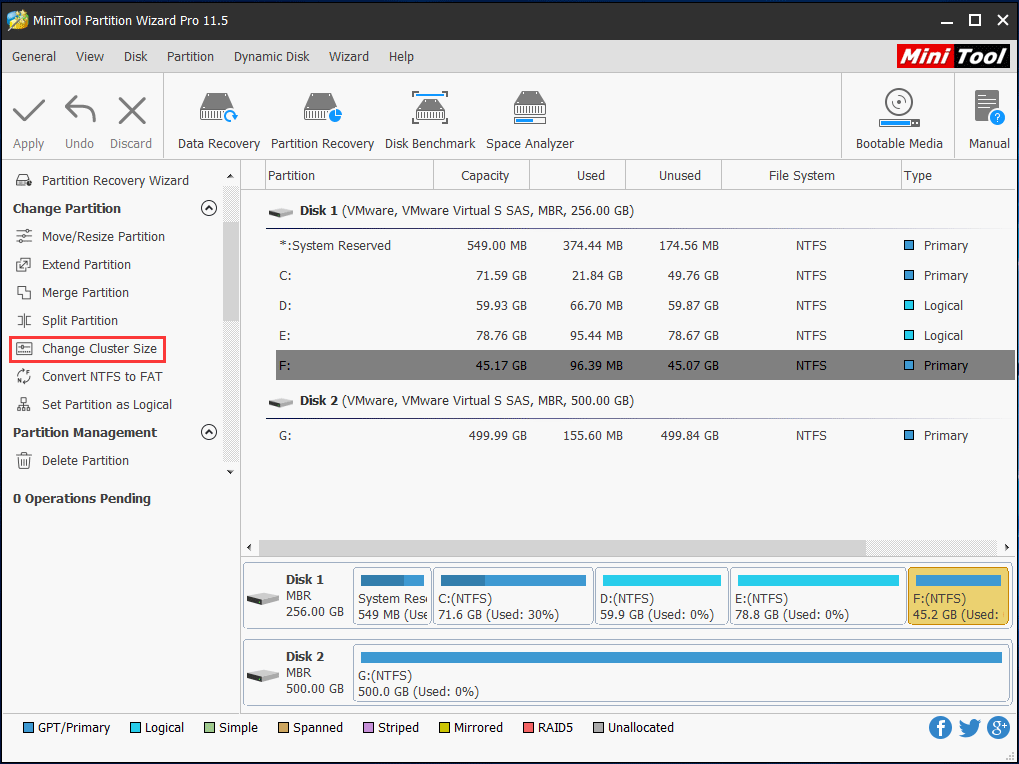
Task: Click GPT/Primary legend color swatch
Action: coord(28,728)
